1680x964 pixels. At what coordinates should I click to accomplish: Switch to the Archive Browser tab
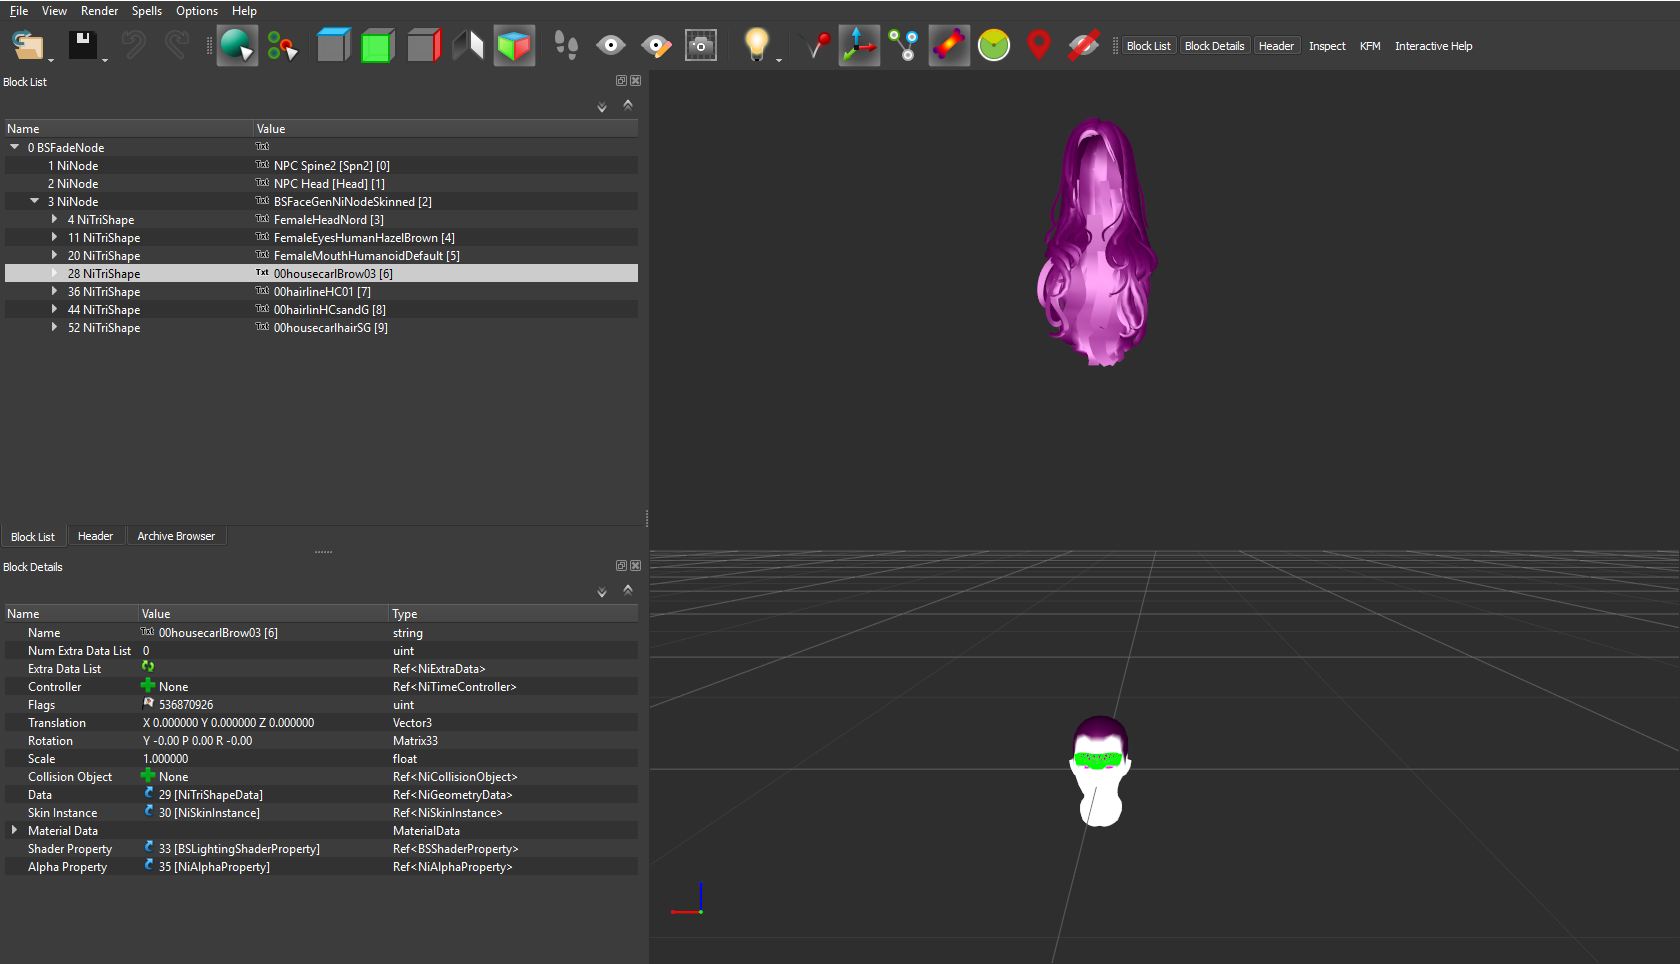click(x=176, y=536)
